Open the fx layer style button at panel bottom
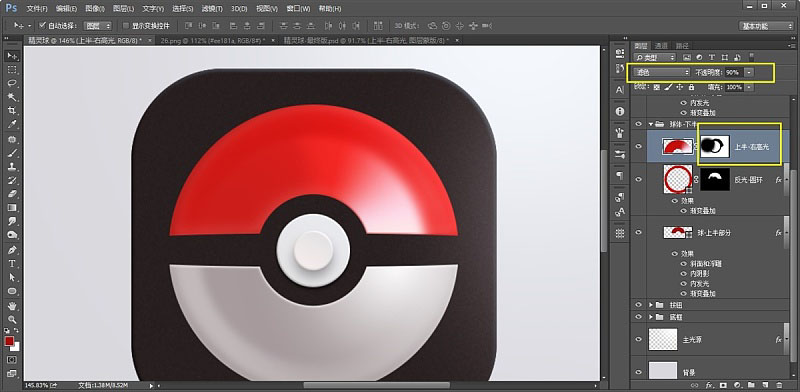The image size is (800, 392). pyautogui.click(x=709, y=385)
